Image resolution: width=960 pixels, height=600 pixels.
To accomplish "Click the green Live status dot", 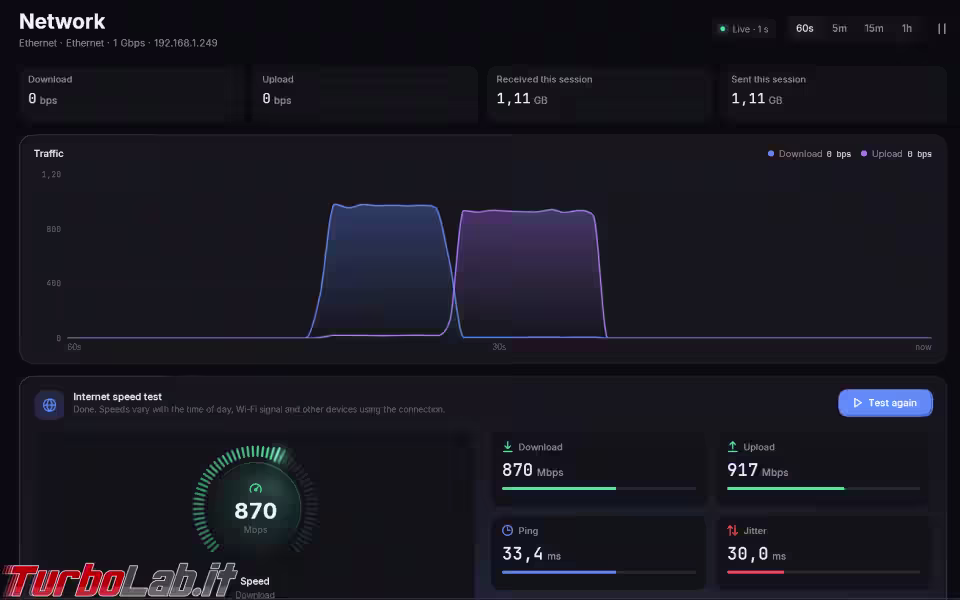I will point(722,29).
